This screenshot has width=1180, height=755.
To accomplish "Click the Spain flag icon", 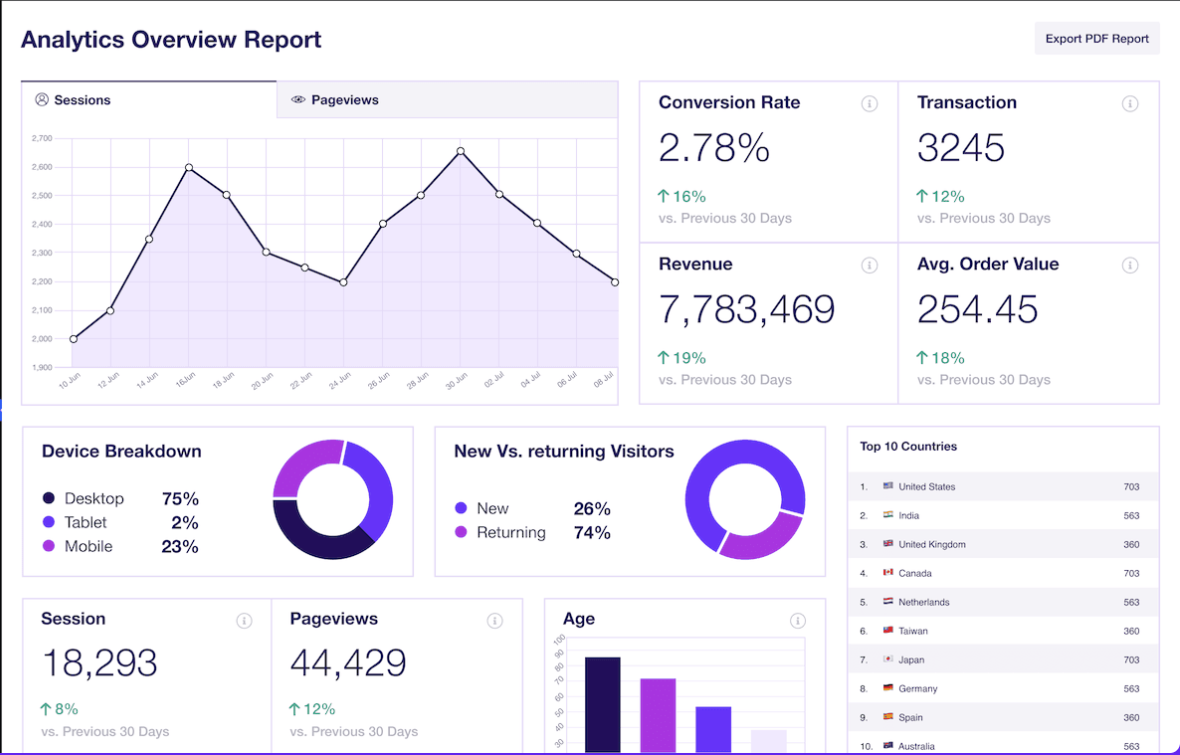I will [888, 717].
